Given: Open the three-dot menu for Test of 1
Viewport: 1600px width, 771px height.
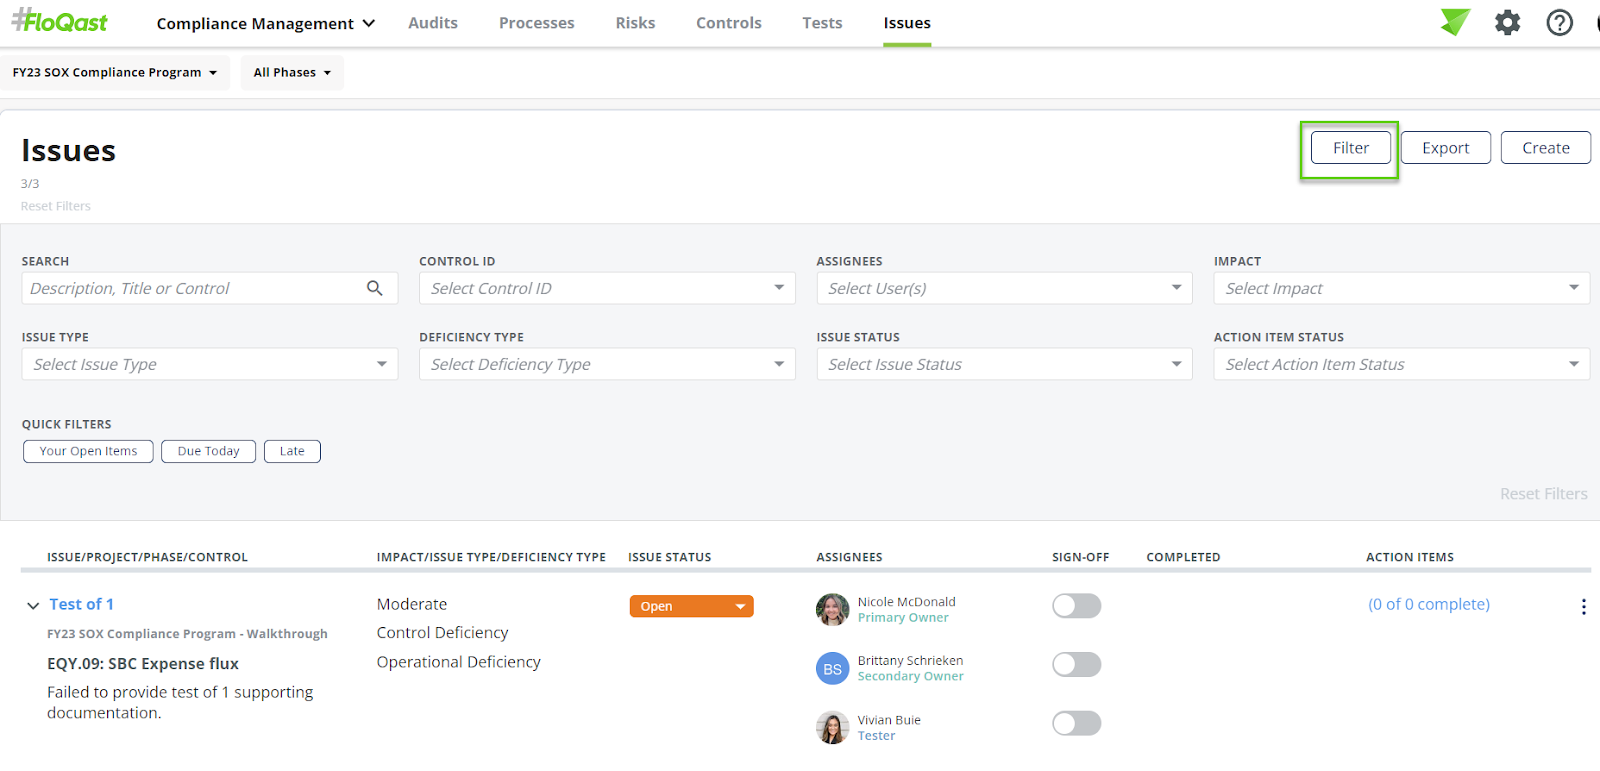Looking at the screenshot, I should click(1583, 606).
